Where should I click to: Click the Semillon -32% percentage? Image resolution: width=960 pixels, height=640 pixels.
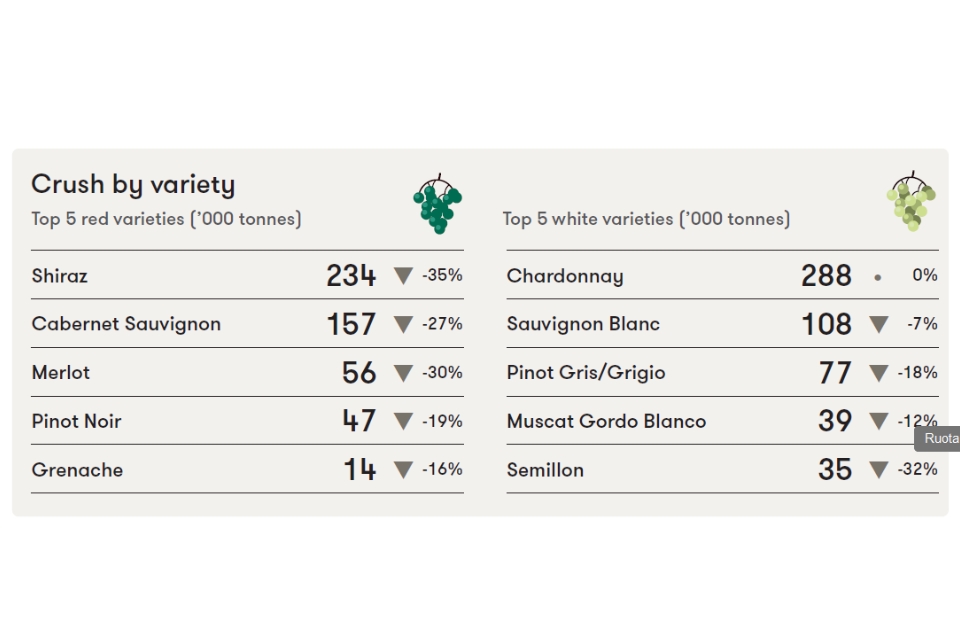[918, 469]
